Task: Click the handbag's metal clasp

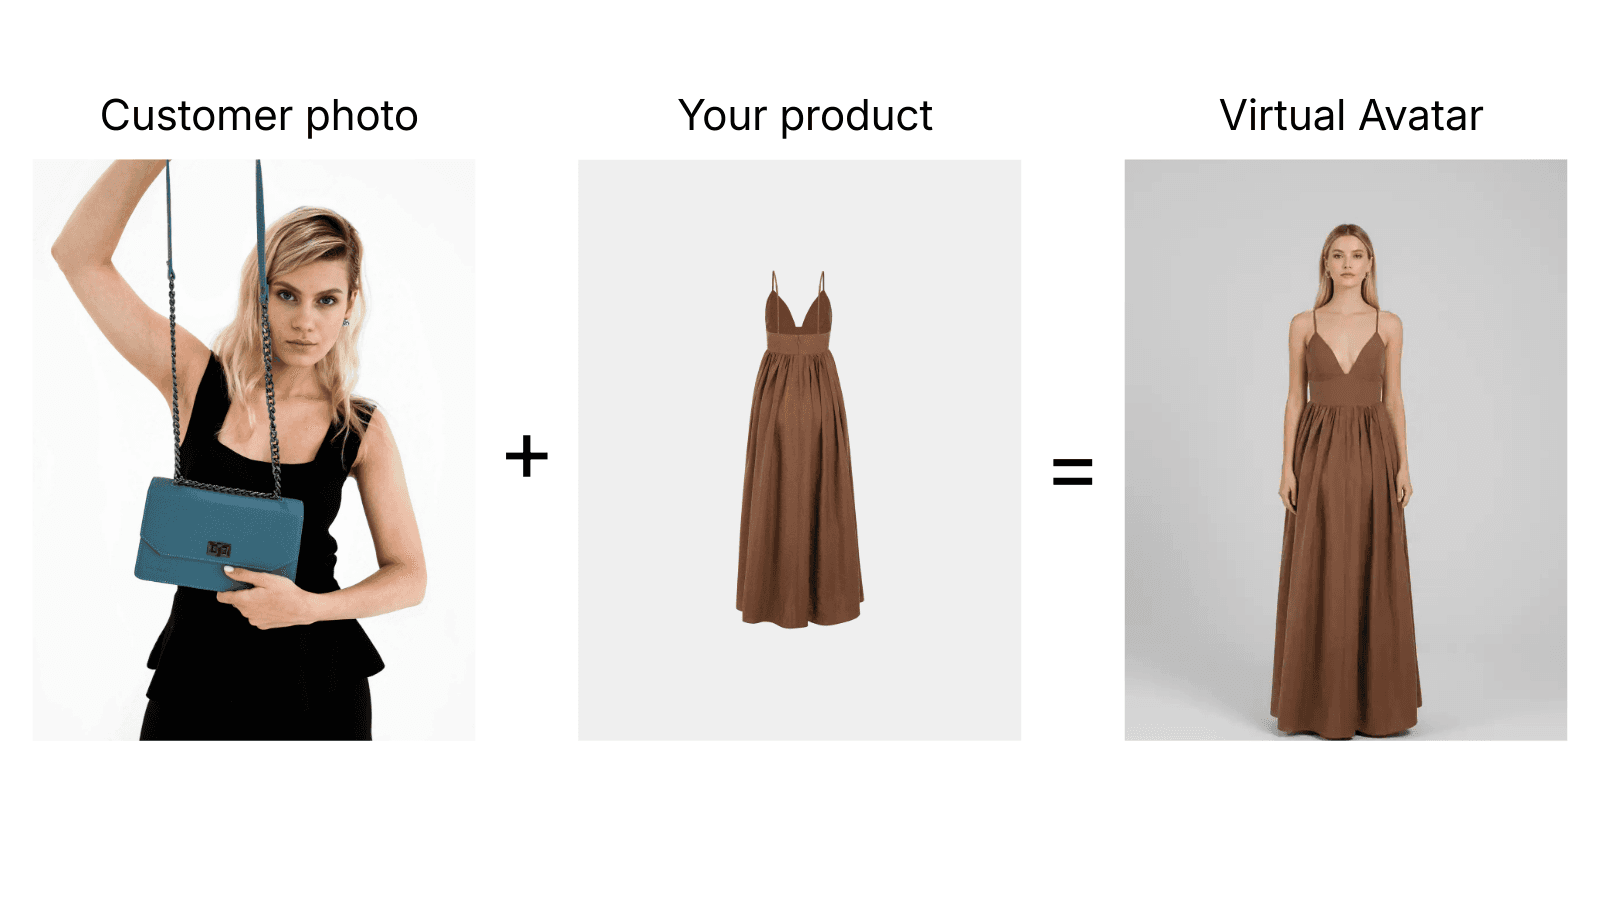Action: click(219, 549)
